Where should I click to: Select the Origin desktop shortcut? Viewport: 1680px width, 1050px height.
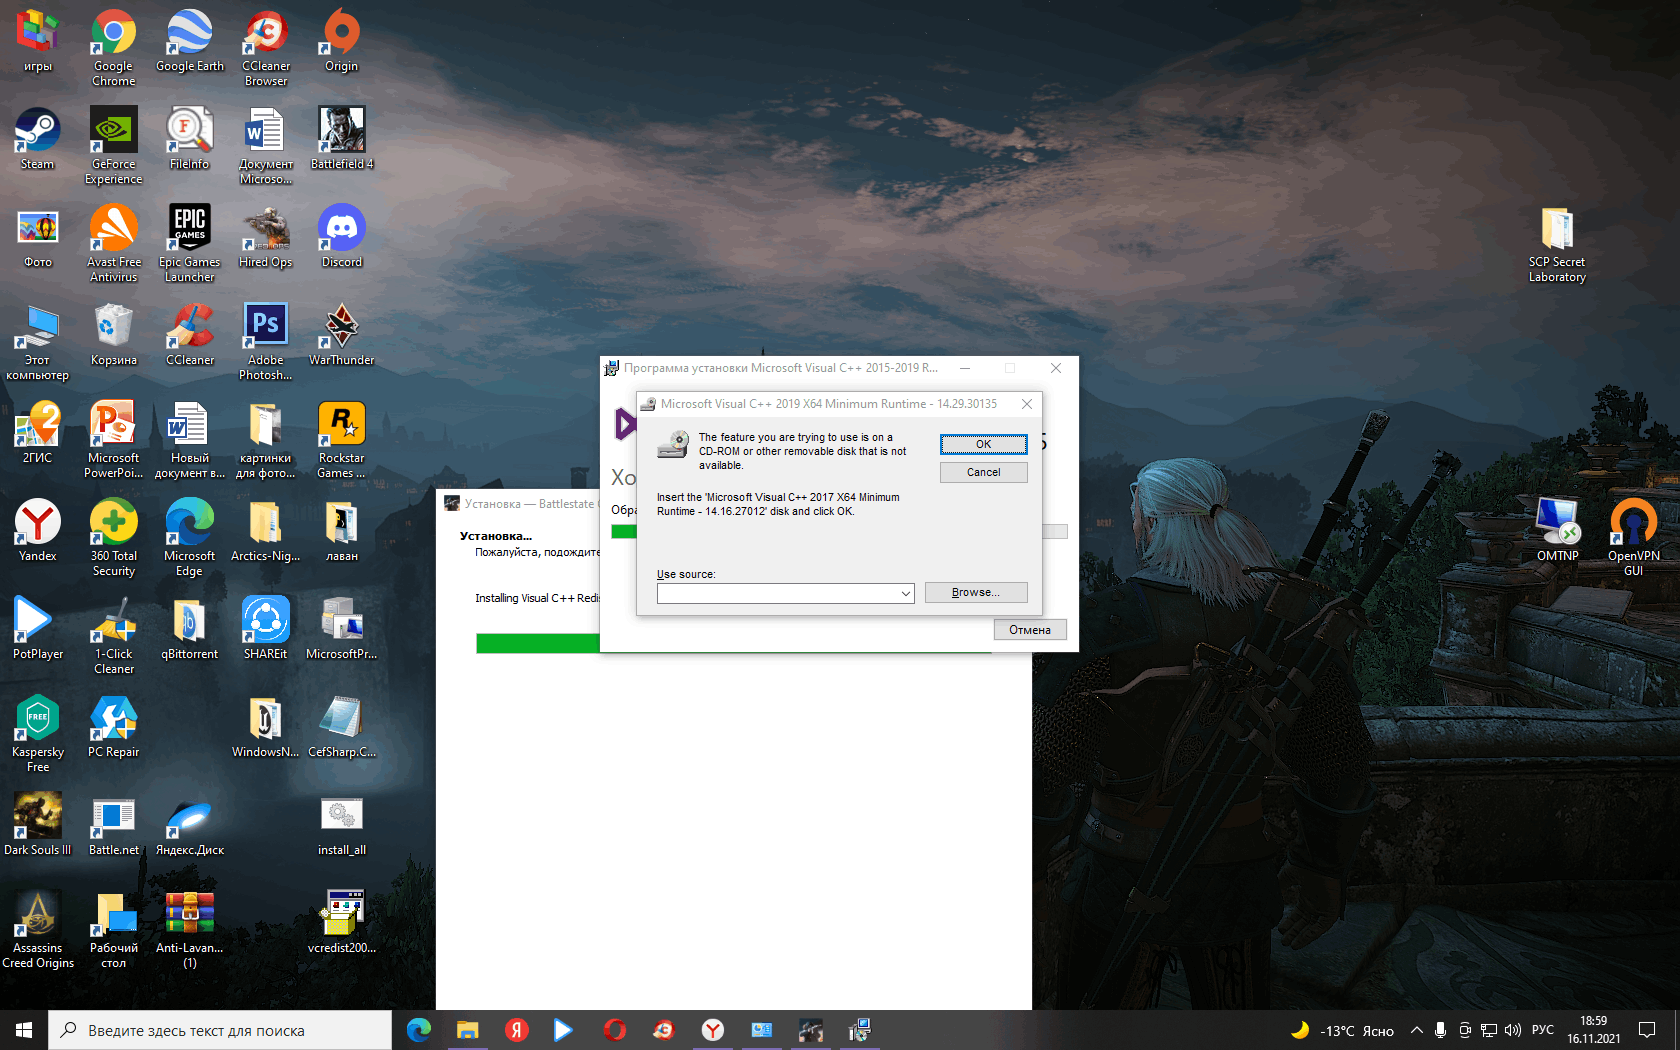342,40
